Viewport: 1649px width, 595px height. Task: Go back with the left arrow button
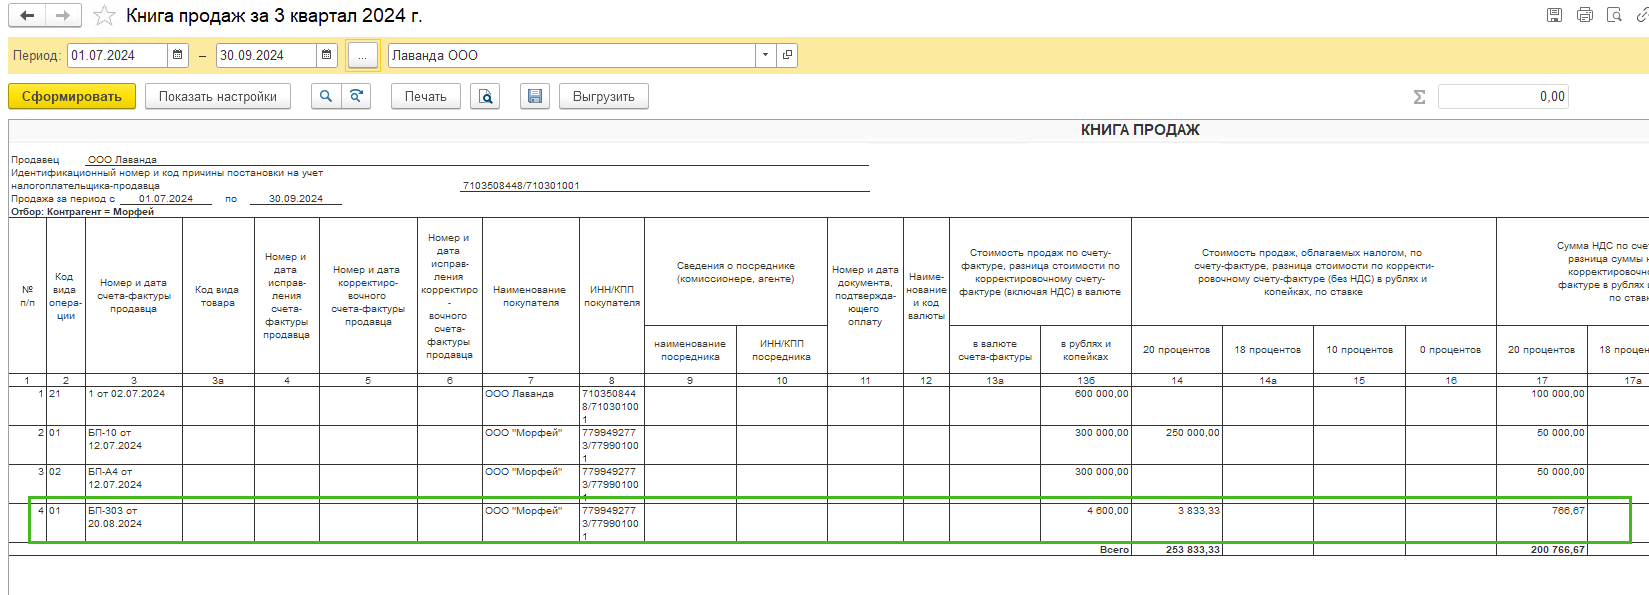[x=27, y=15]
